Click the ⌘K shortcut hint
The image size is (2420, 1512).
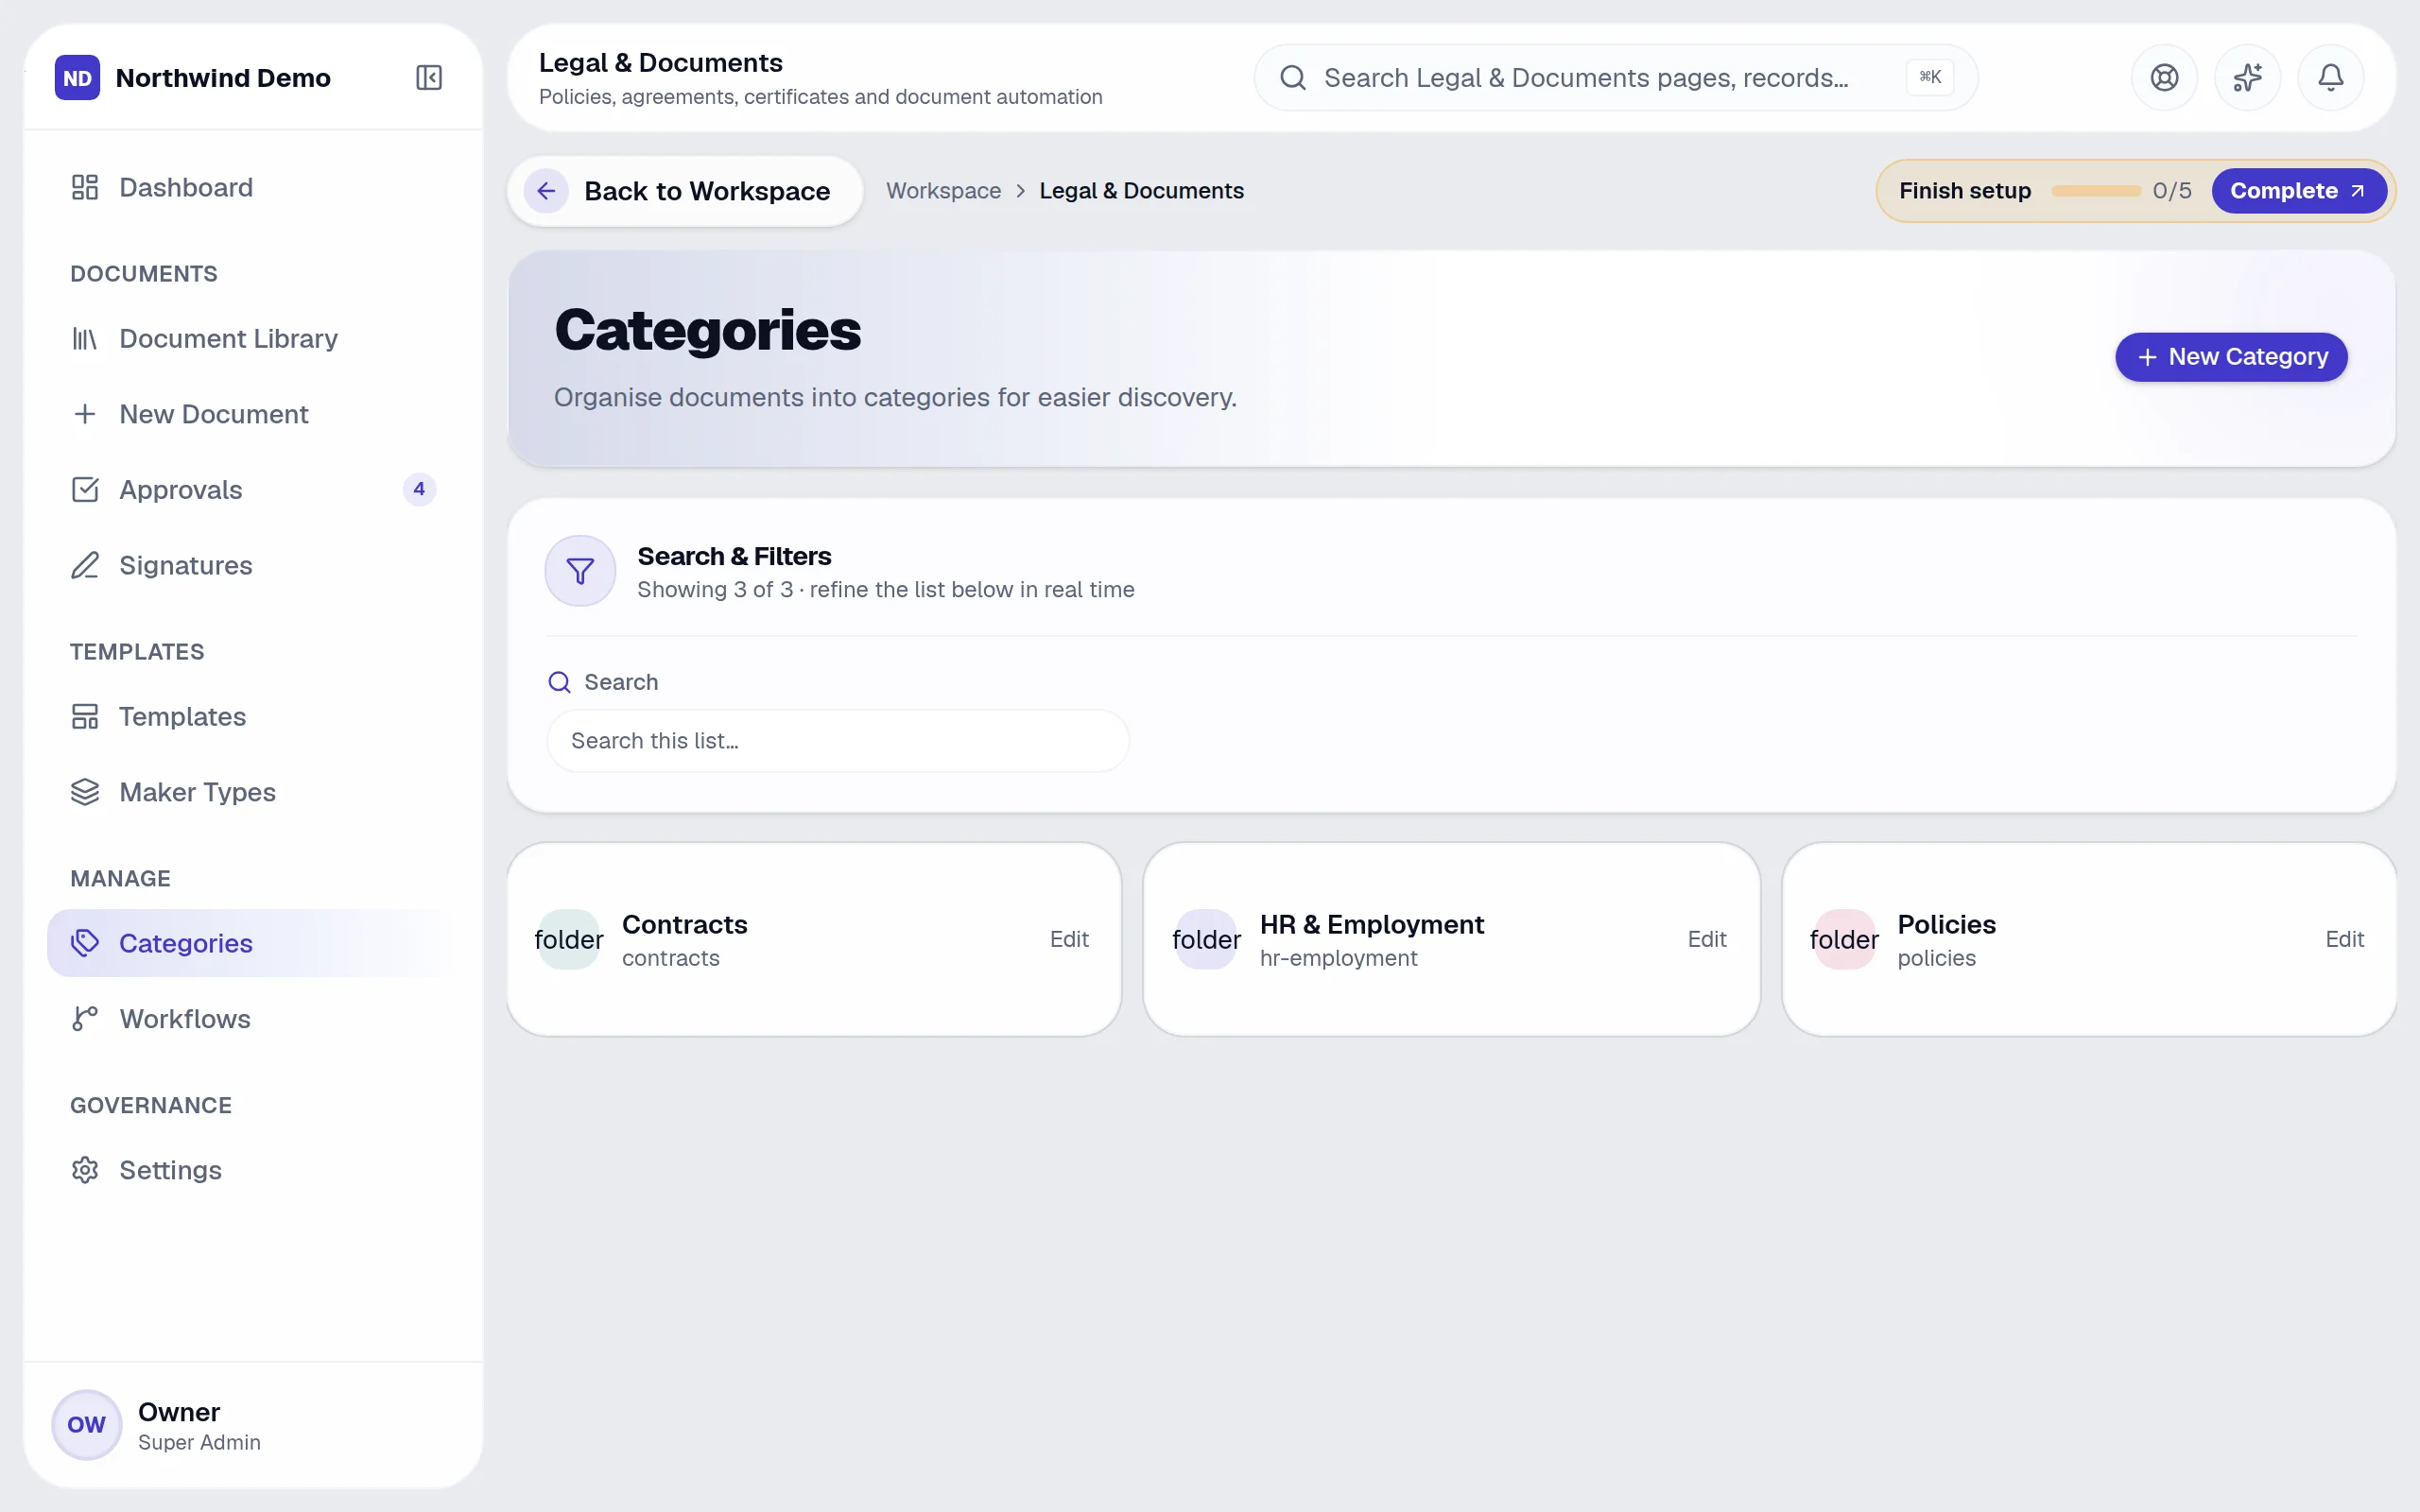pyautogui.click(x=1929, y=77)
